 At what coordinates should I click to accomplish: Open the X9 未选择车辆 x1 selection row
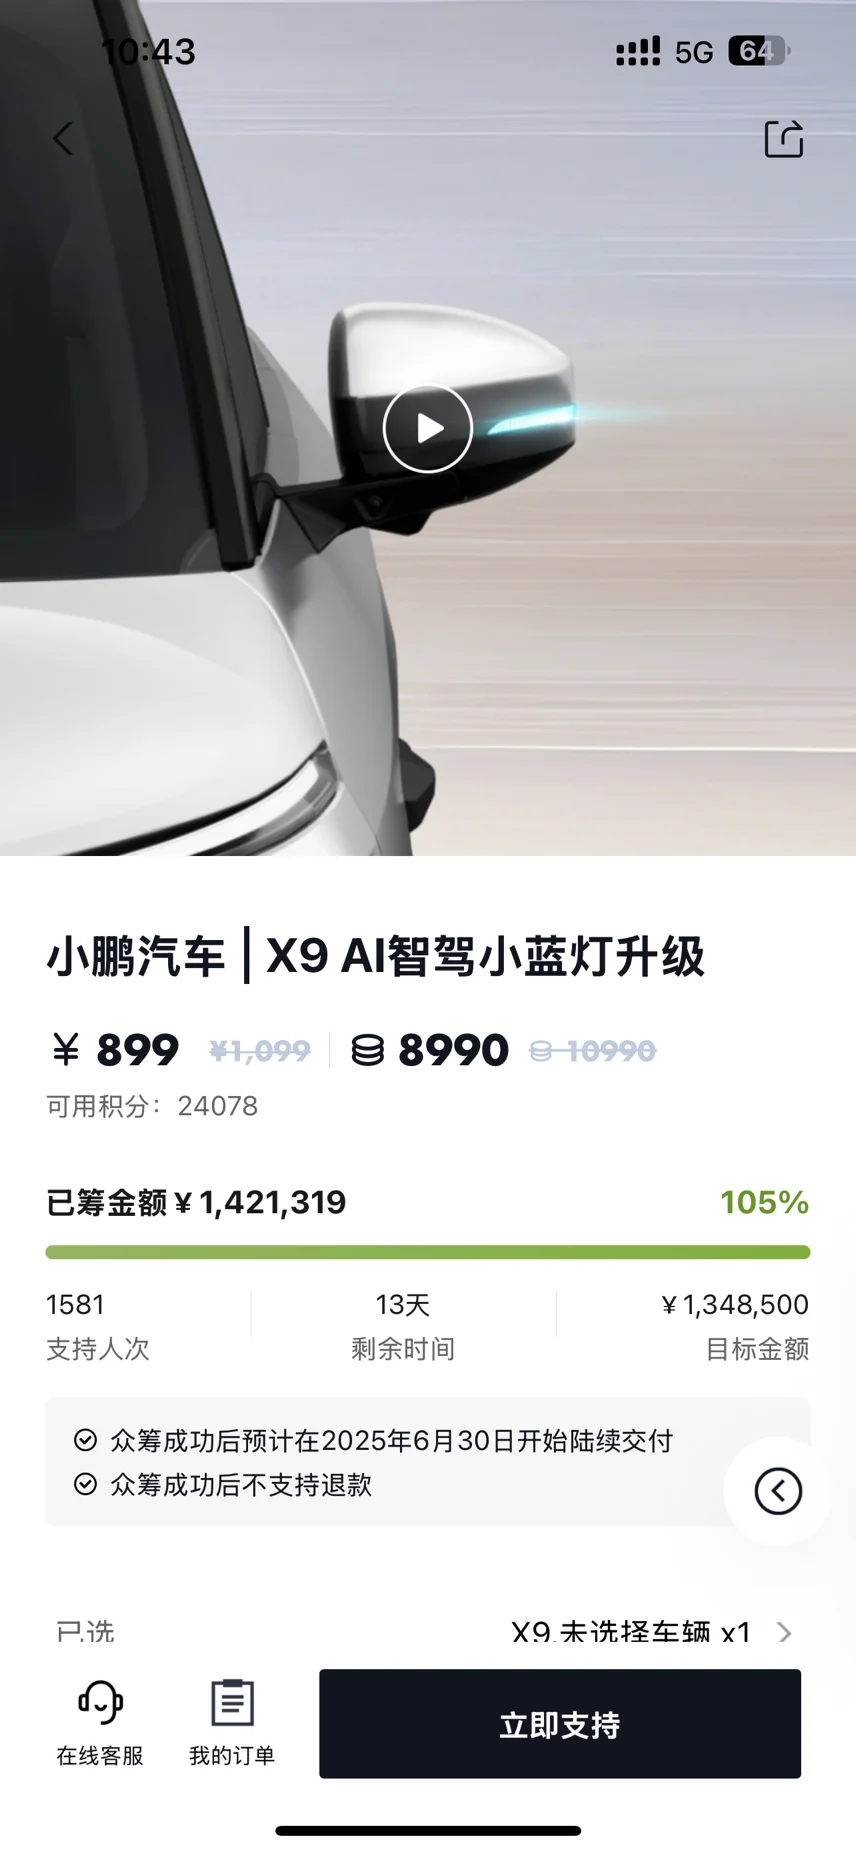tap(428, 1633)
